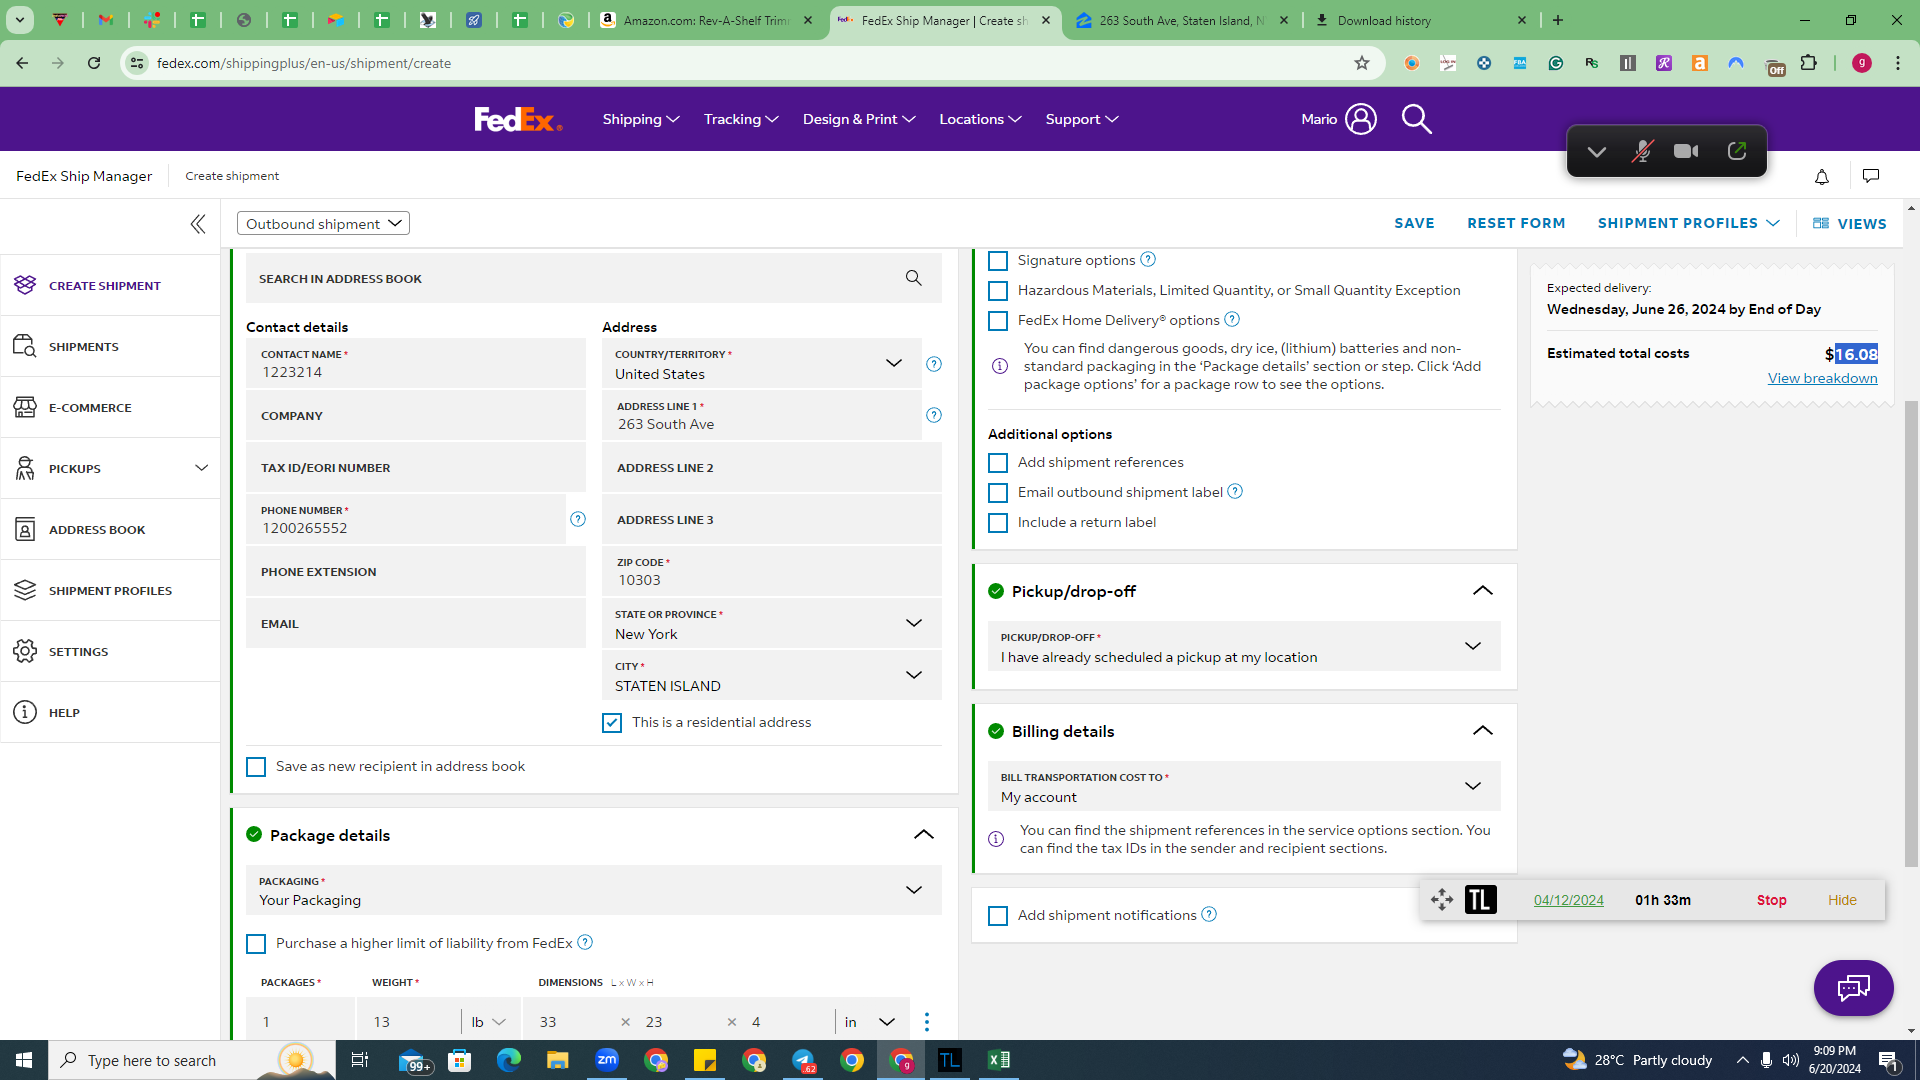The height and width of the screenshot is (1080, 1920).
Task: Show help for shipment notifications
Action: pyautogui.click(x=1209, y=914)
